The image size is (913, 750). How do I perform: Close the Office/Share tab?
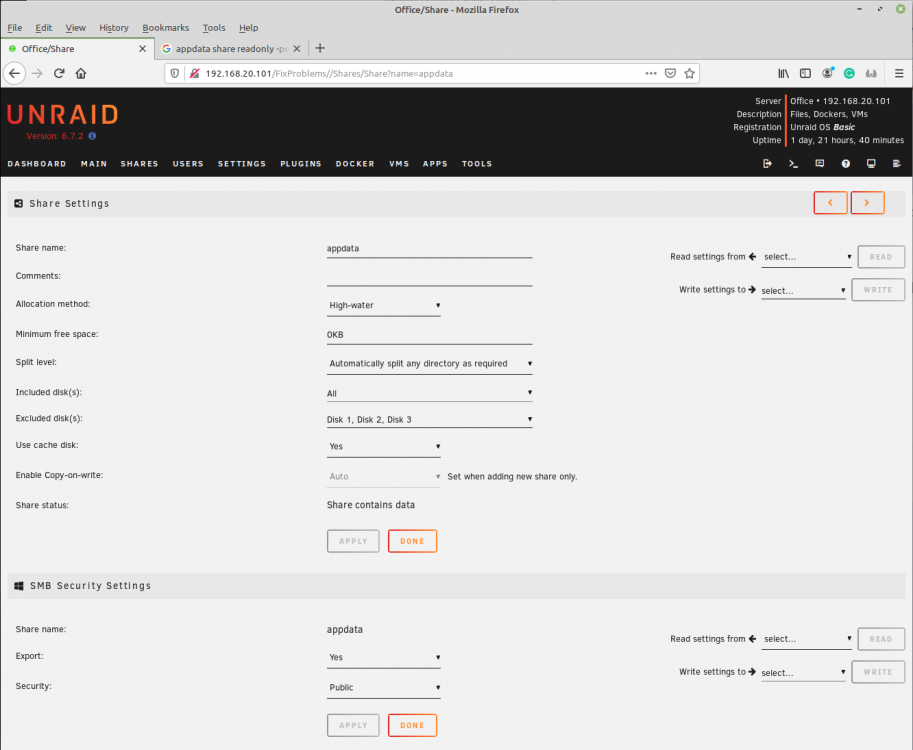pyautogui.click(x=142, y=49)
